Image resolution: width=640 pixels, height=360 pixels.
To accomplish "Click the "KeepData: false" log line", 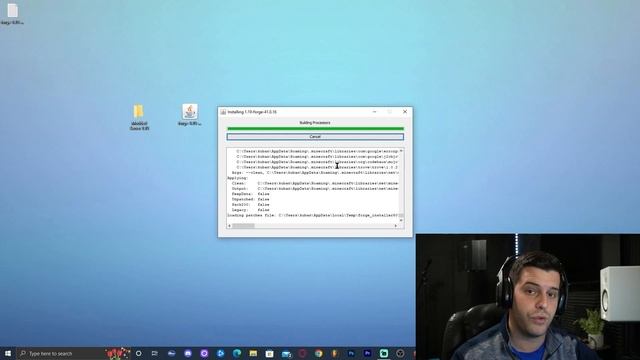I will tap(250, 194).
